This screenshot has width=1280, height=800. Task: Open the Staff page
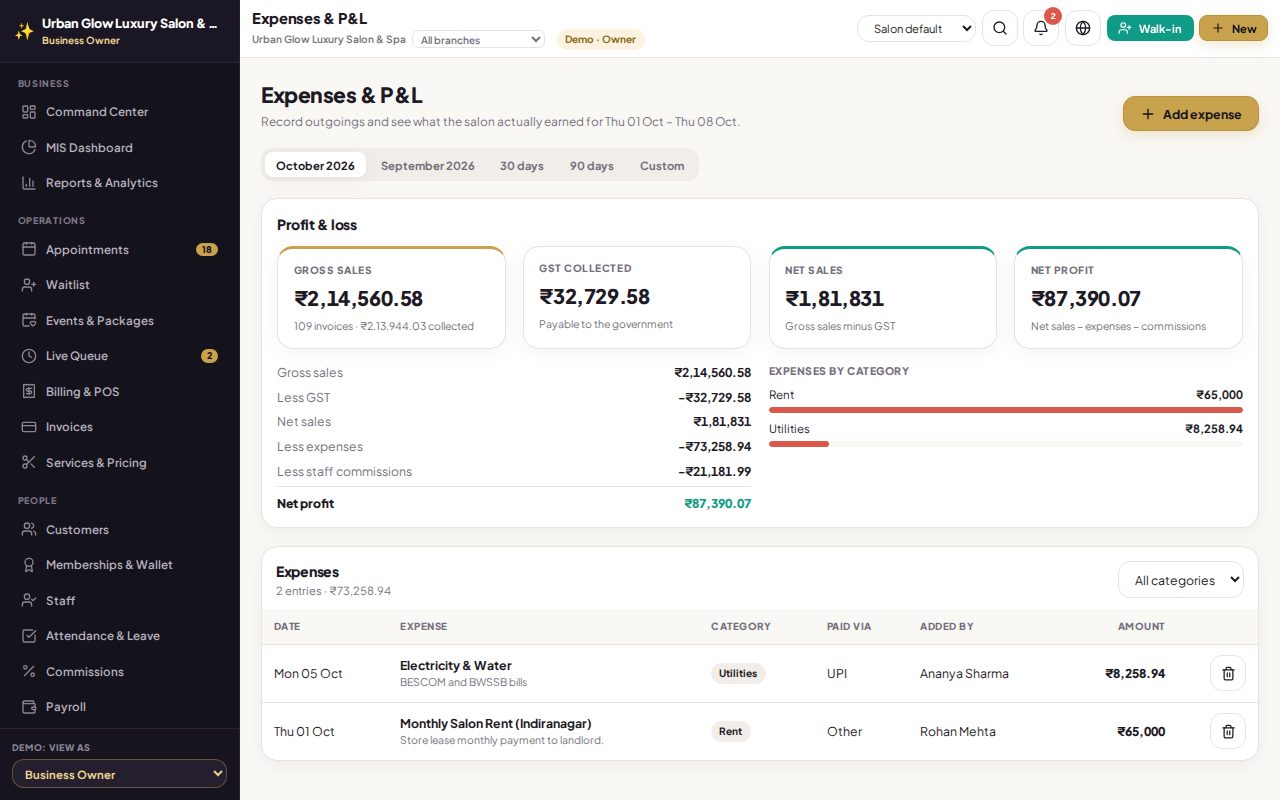pos(120,600)
